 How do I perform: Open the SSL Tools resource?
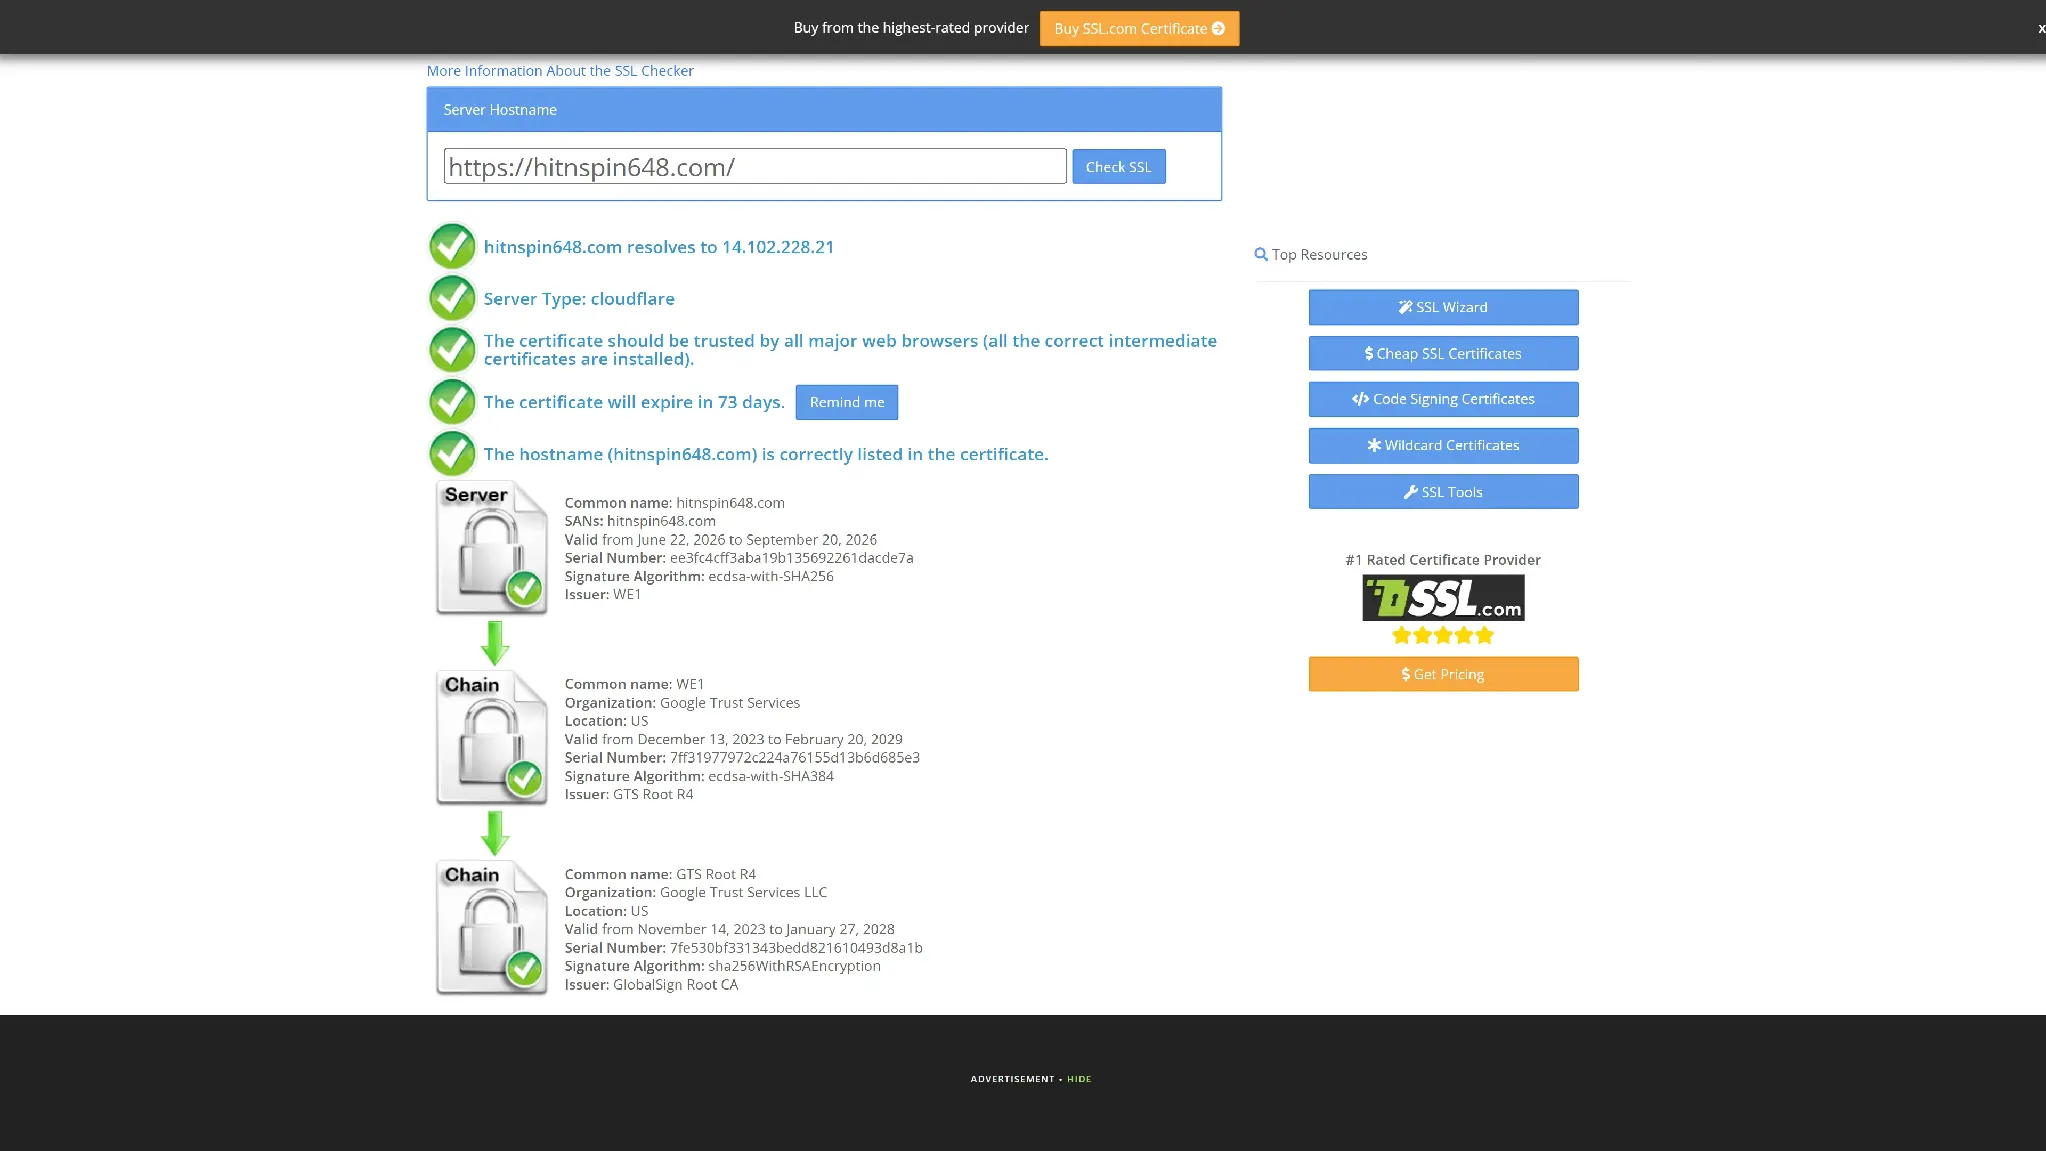point(1443,492)
